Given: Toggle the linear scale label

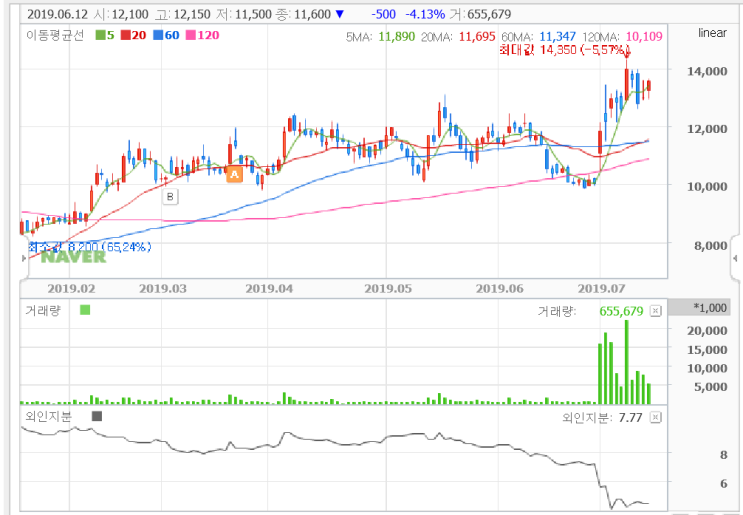Looking at the screenshot, I should coord(712,33).
